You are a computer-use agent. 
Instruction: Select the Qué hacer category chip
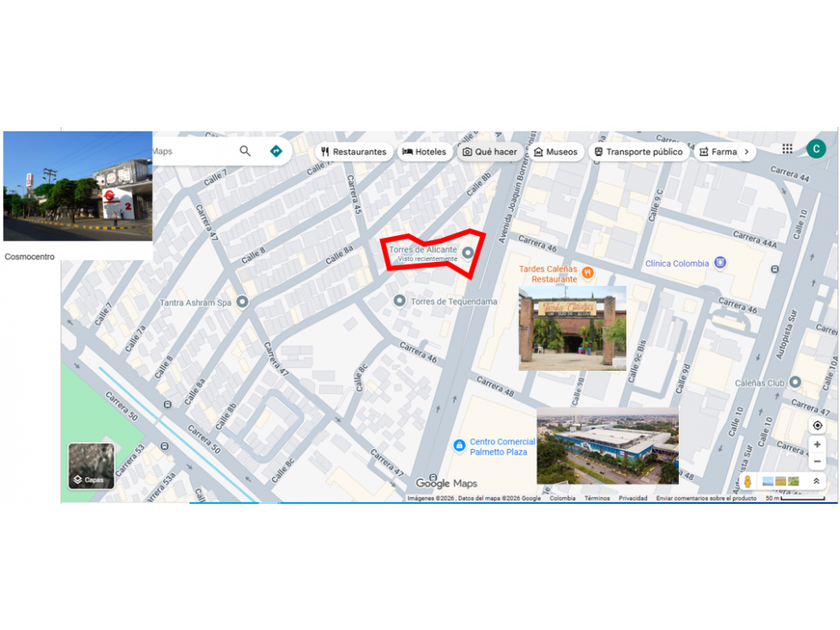pos(490,152)
